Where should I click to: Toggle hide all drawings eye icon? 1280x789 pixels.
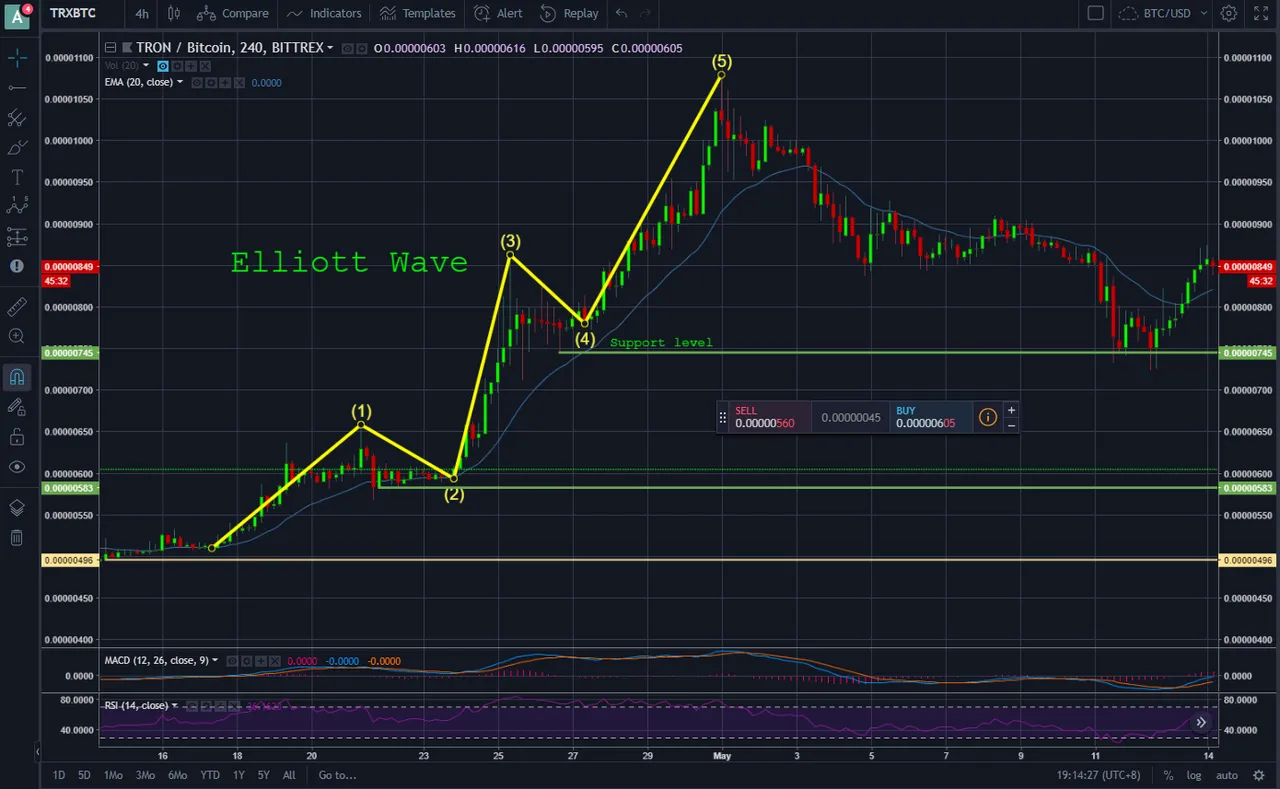coord(17,467)
